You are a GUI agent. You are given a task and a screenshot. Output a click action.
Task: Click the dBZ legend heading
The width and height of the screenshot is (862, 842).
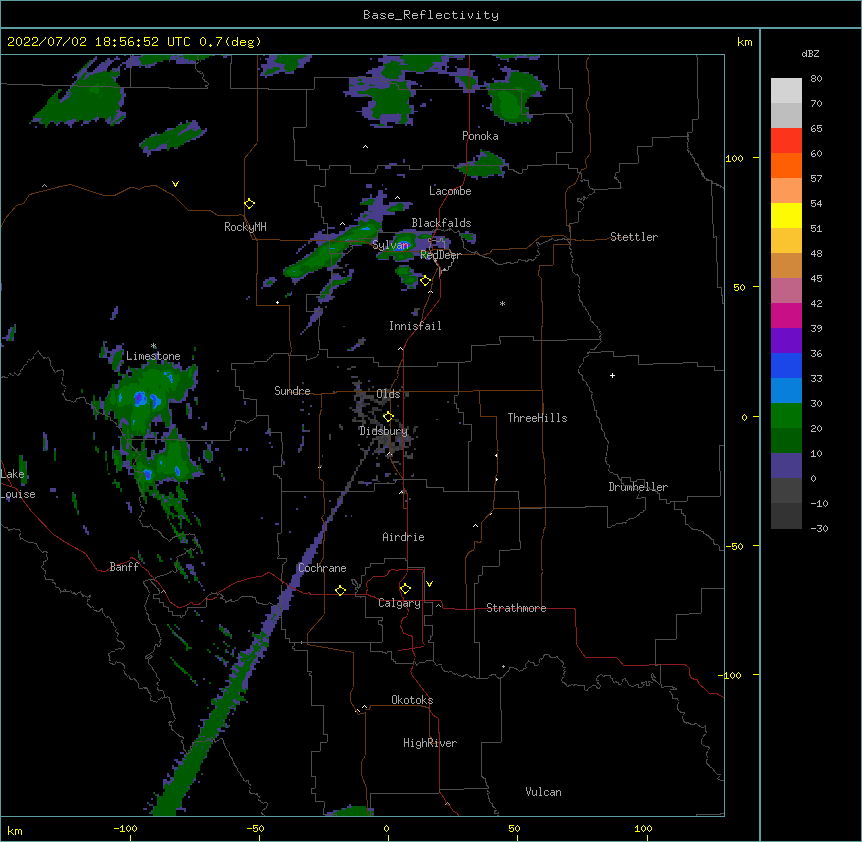click(x=810, y=54)
